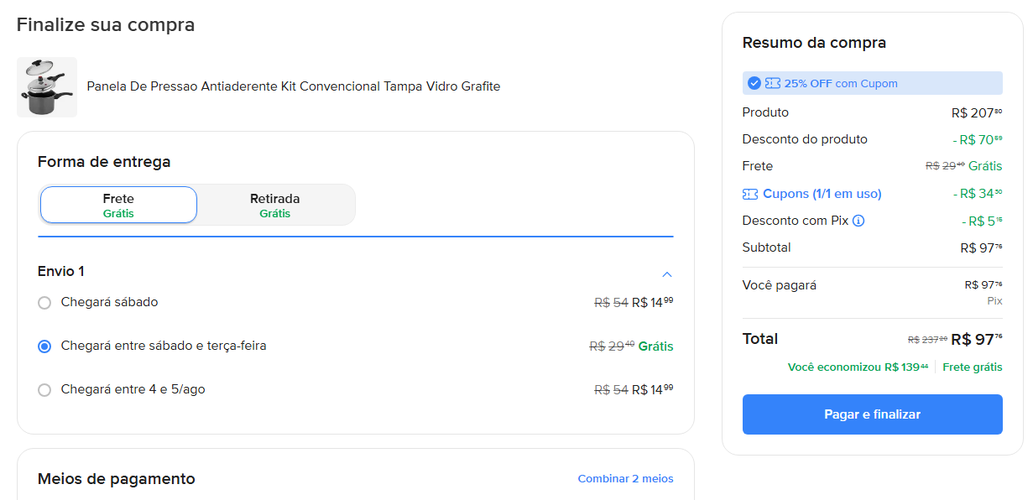The width and height of the screenshot is (1033, 500).
Task: Click the Pagar e finalizar button
Action: point(872,414)
